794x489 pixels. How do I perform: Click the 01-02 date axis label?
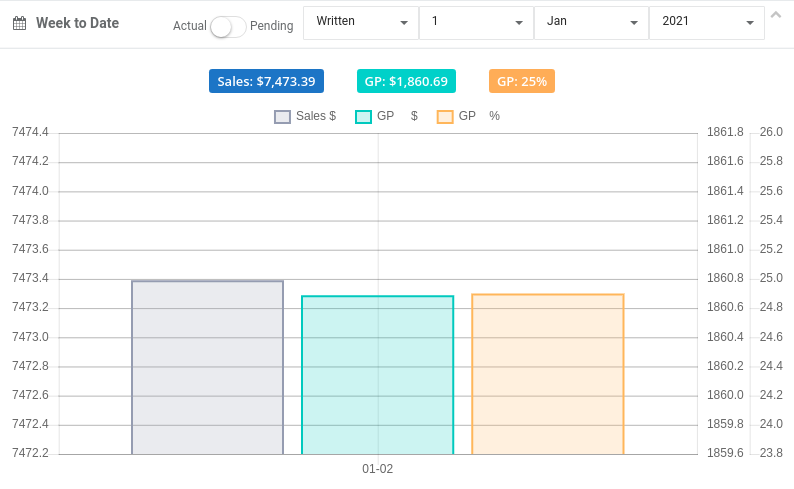tap(377, 469)
